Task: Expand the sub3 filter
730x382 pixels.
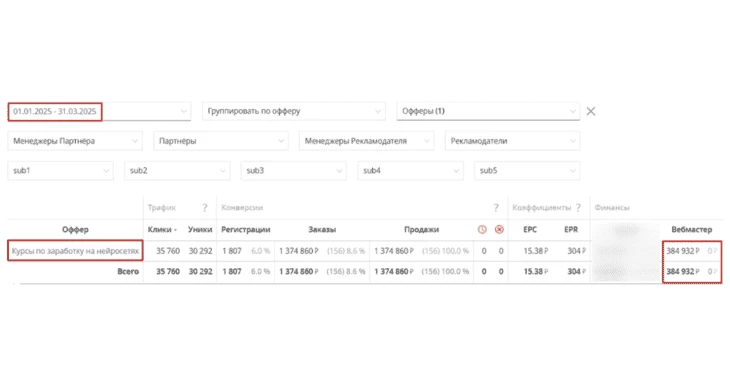Action: [x=293, y=171]
